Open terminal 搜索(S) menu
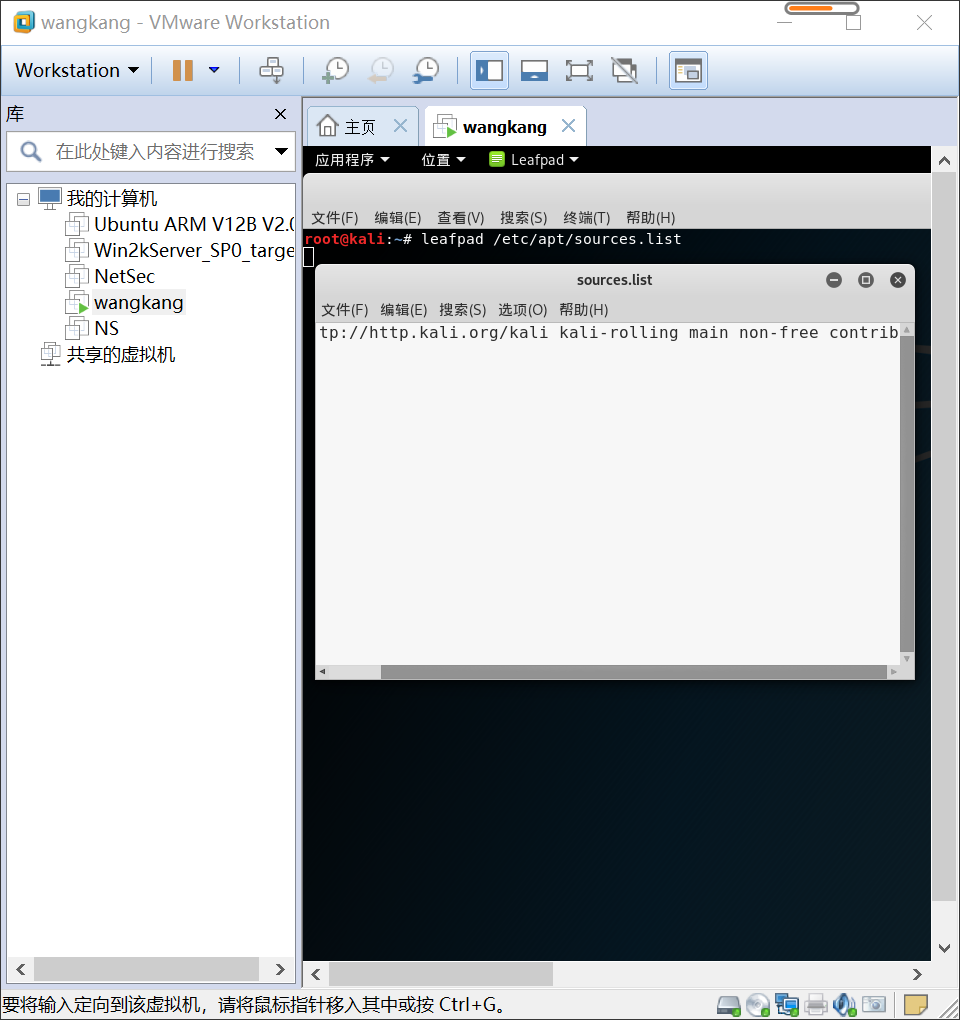 click(x=524, y=218)
